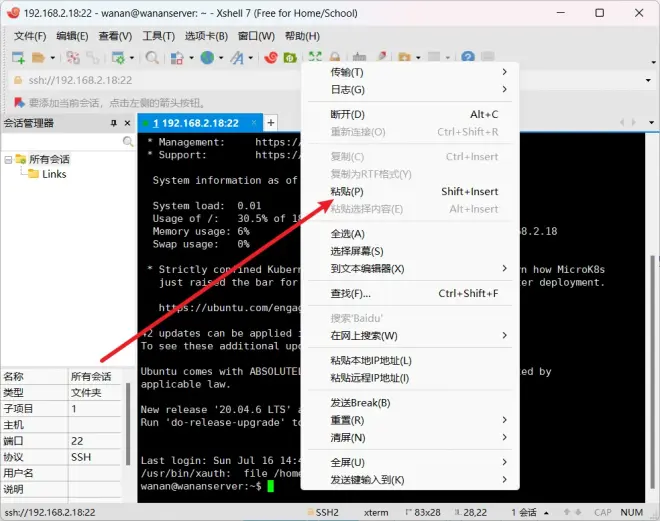Open the 帮助(H) menu
The image size is (660, 521).
(302, 36)
